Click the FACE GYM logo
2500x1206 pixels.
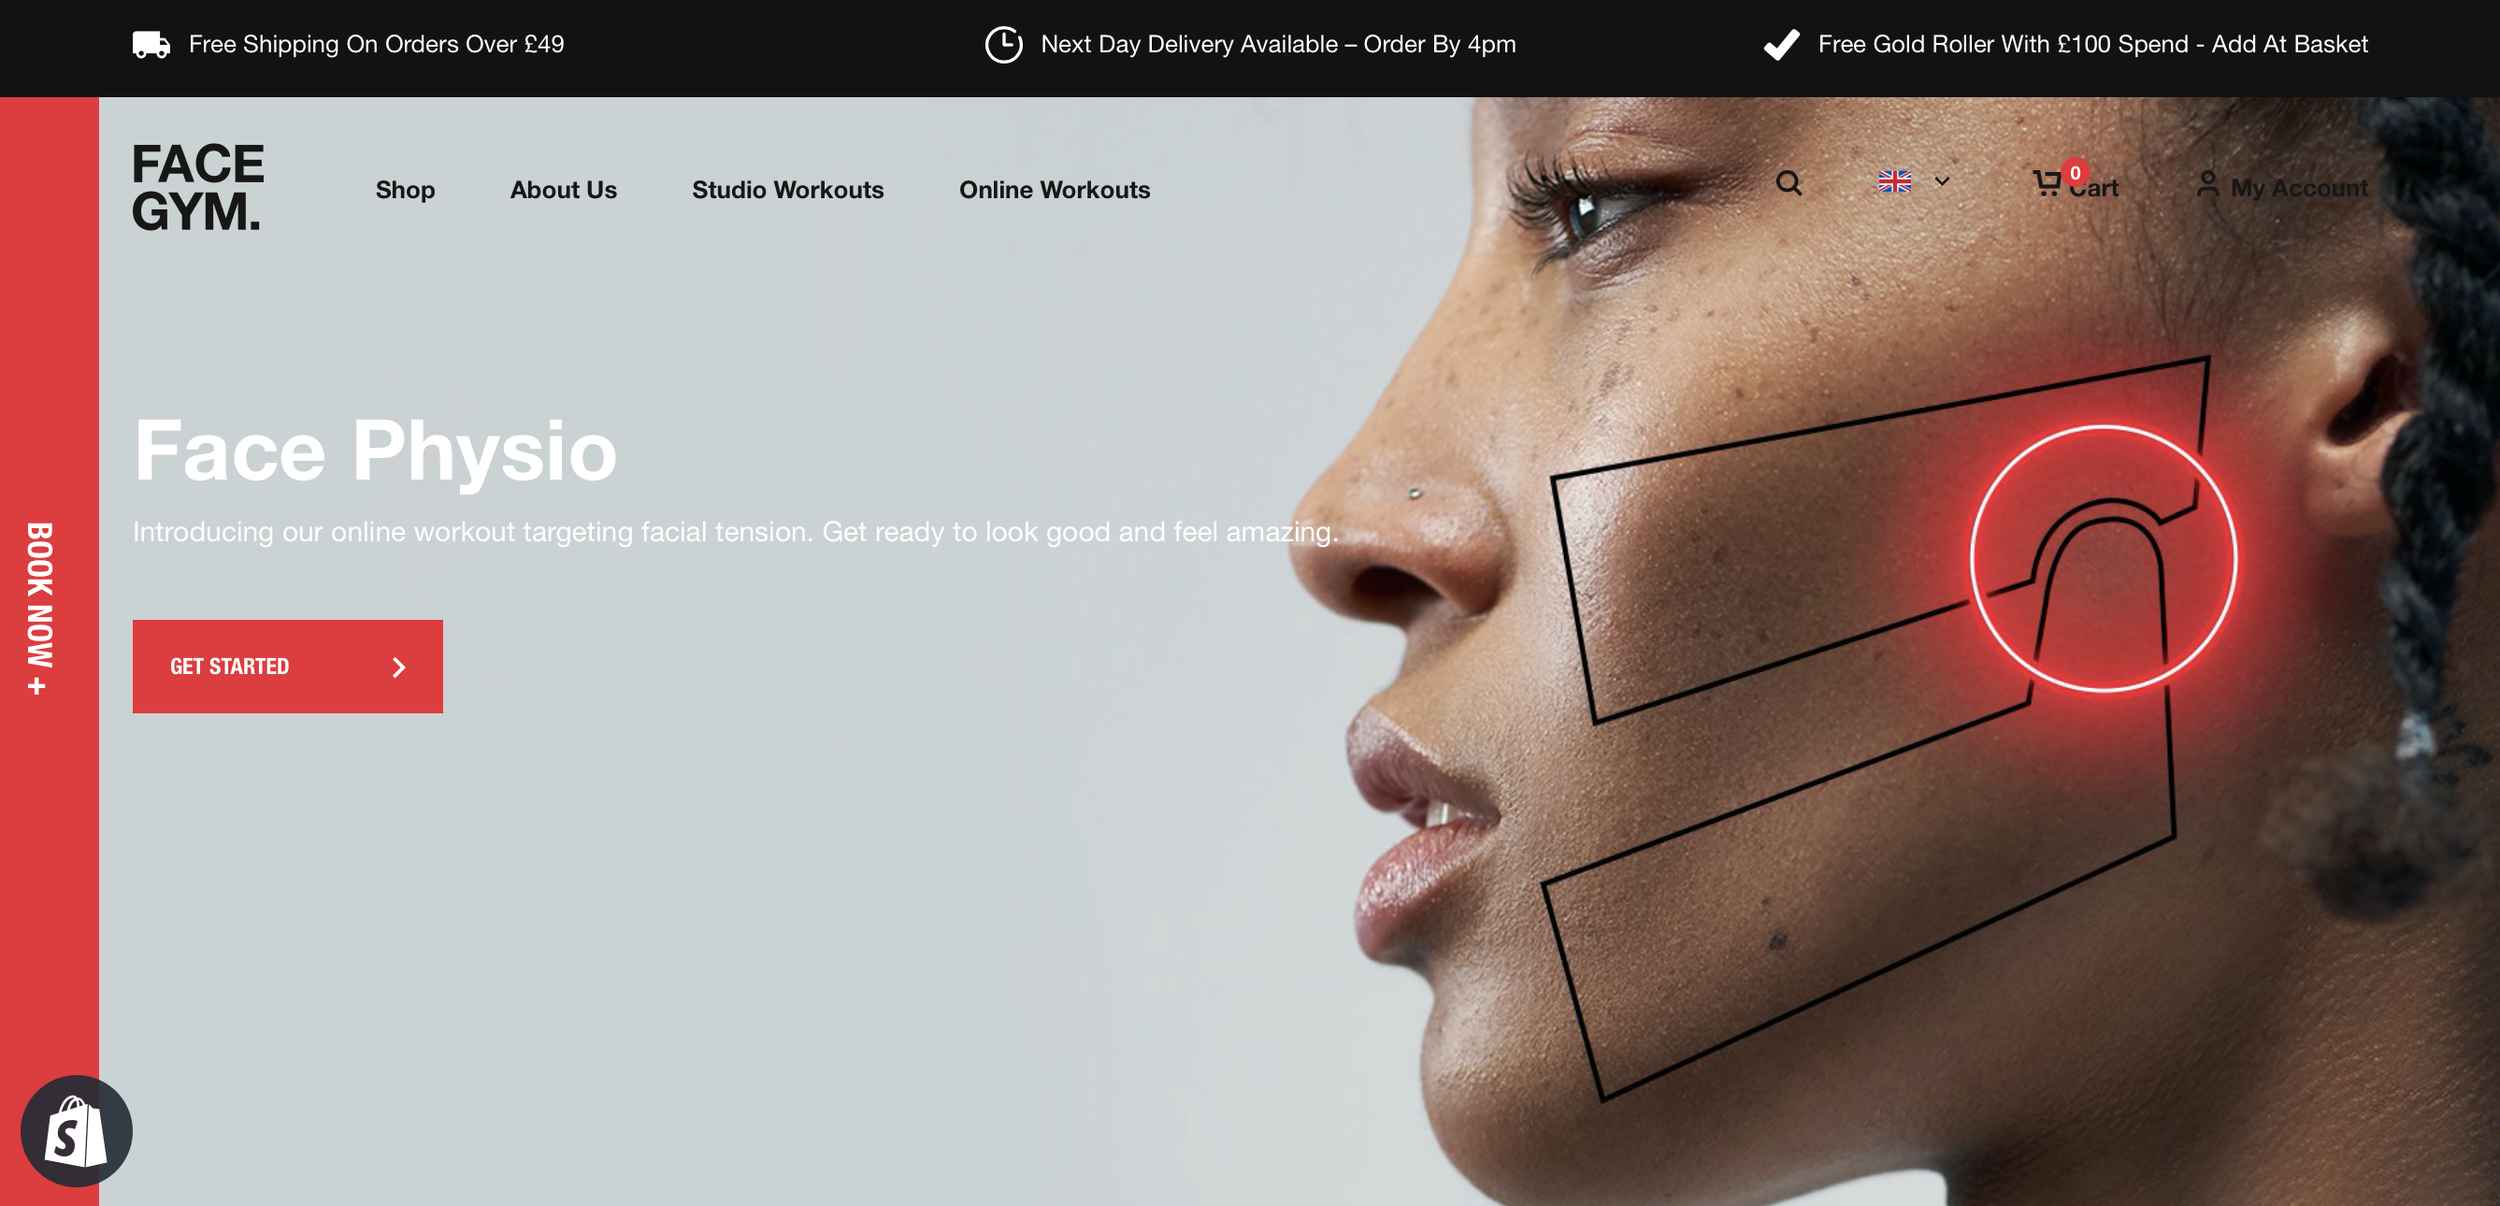point(198,187)
